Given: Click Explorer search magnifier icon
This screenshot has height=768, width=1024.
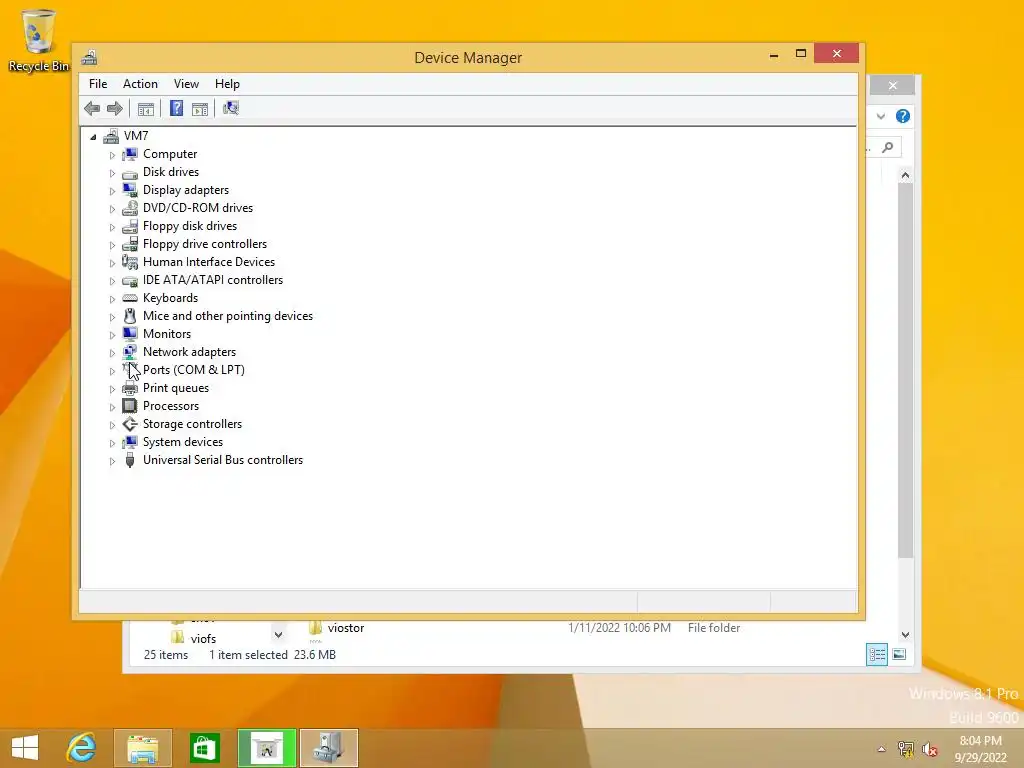Looking at the screenshot, I should [x=888, y=148].
